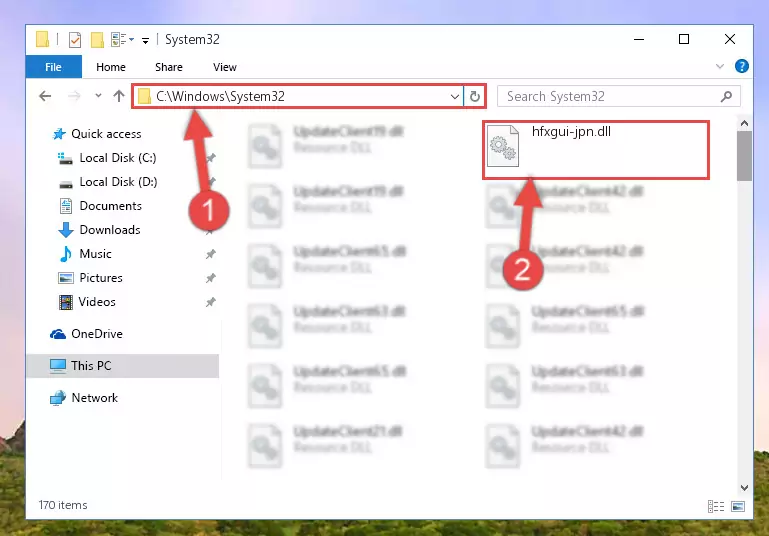
Task: Refresh the System32 folder view
Action: 475,96
